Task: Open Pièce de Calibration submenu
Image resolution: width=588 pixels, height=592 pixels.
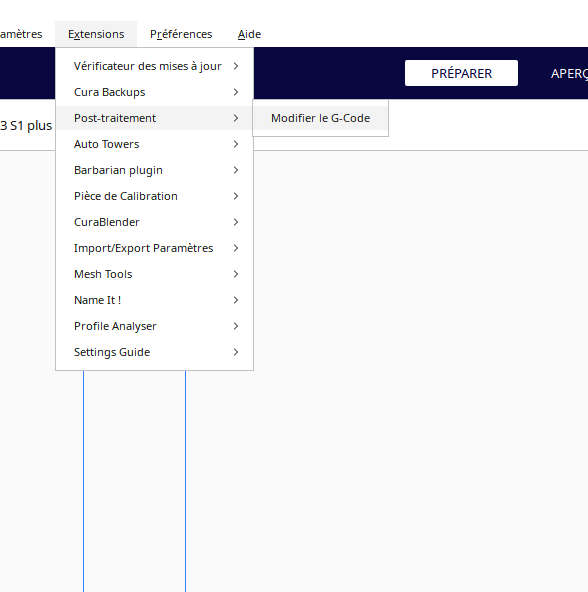Action: pos(154,196)
